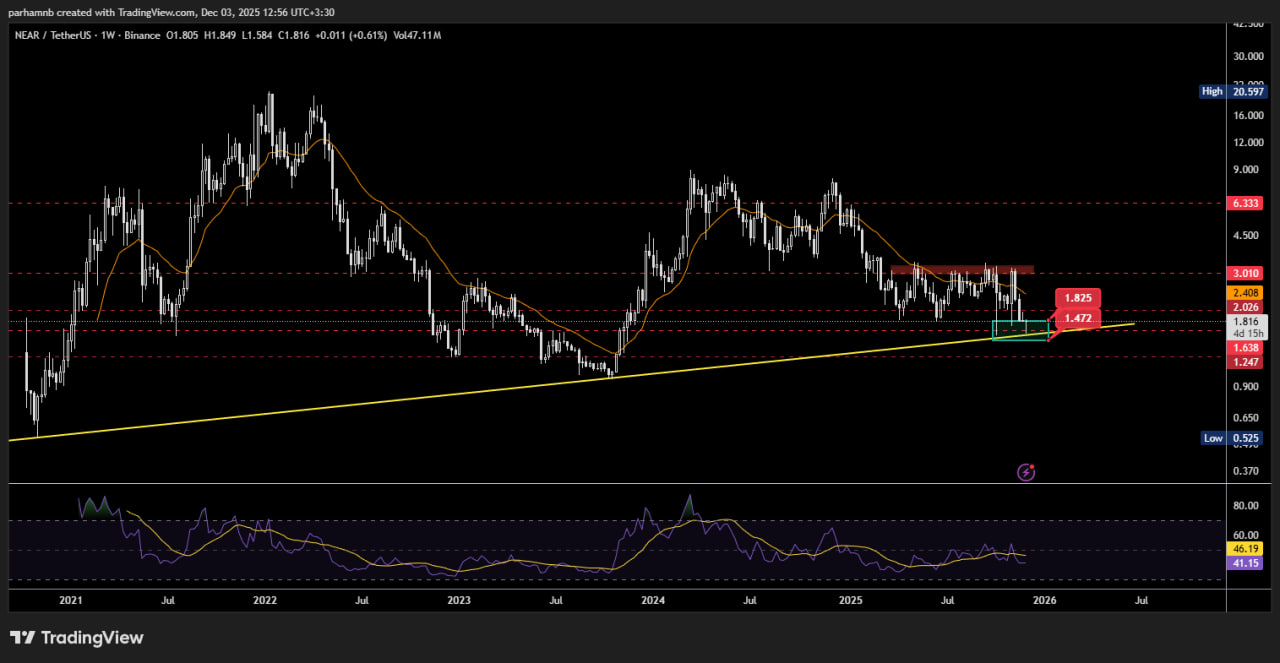This screenshot has width=1280, height=663.
Task: Click the NEAR / TetherUS symbol title
Action: click(x=60, y=35)
